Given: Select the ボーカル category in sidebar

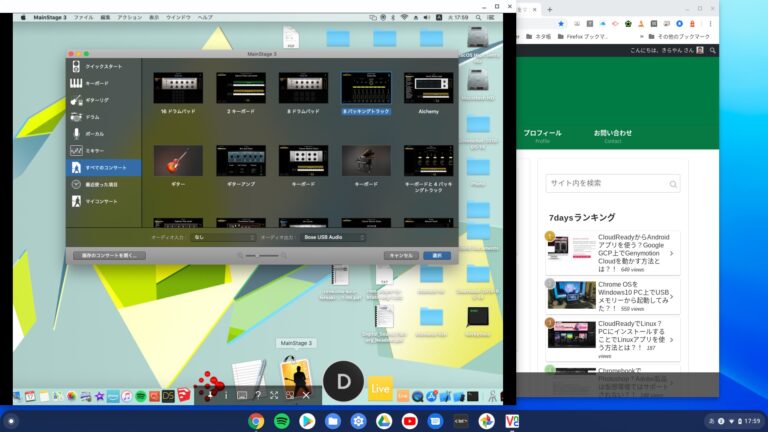Looking at the screenshot, I should [x=103, y=134].
